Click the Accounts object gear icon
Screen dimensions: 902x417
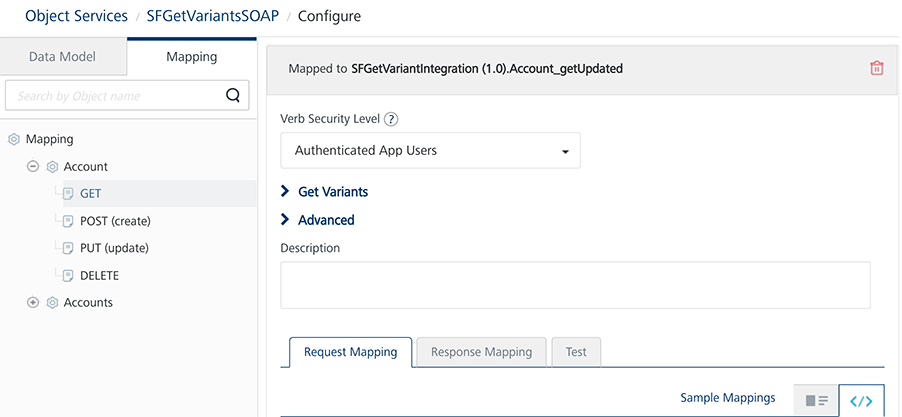click(x=53, y=303)
